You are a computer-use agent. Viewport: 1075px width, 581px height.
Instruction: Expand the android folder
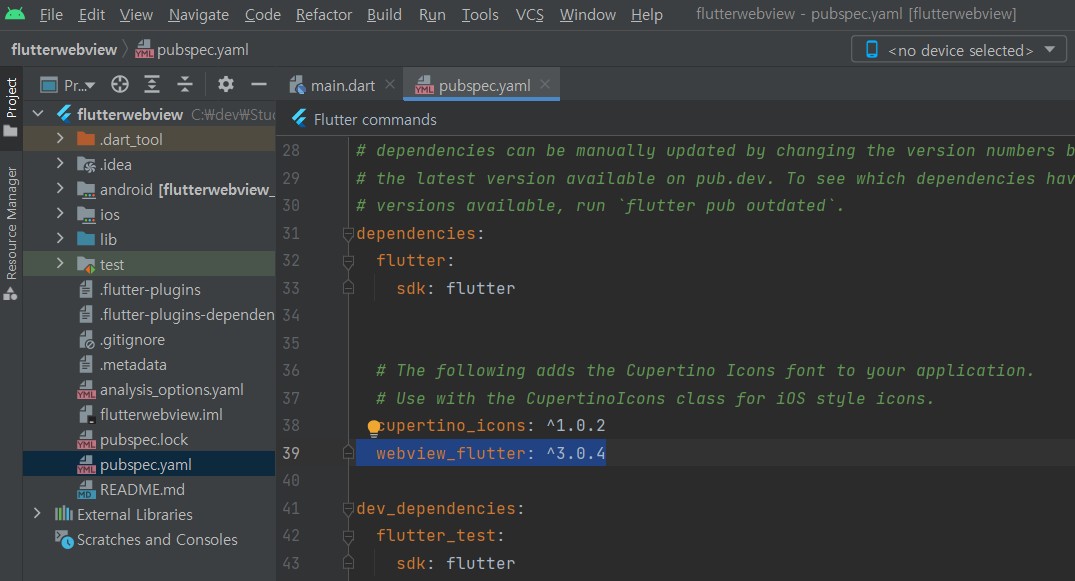(60, 189)
